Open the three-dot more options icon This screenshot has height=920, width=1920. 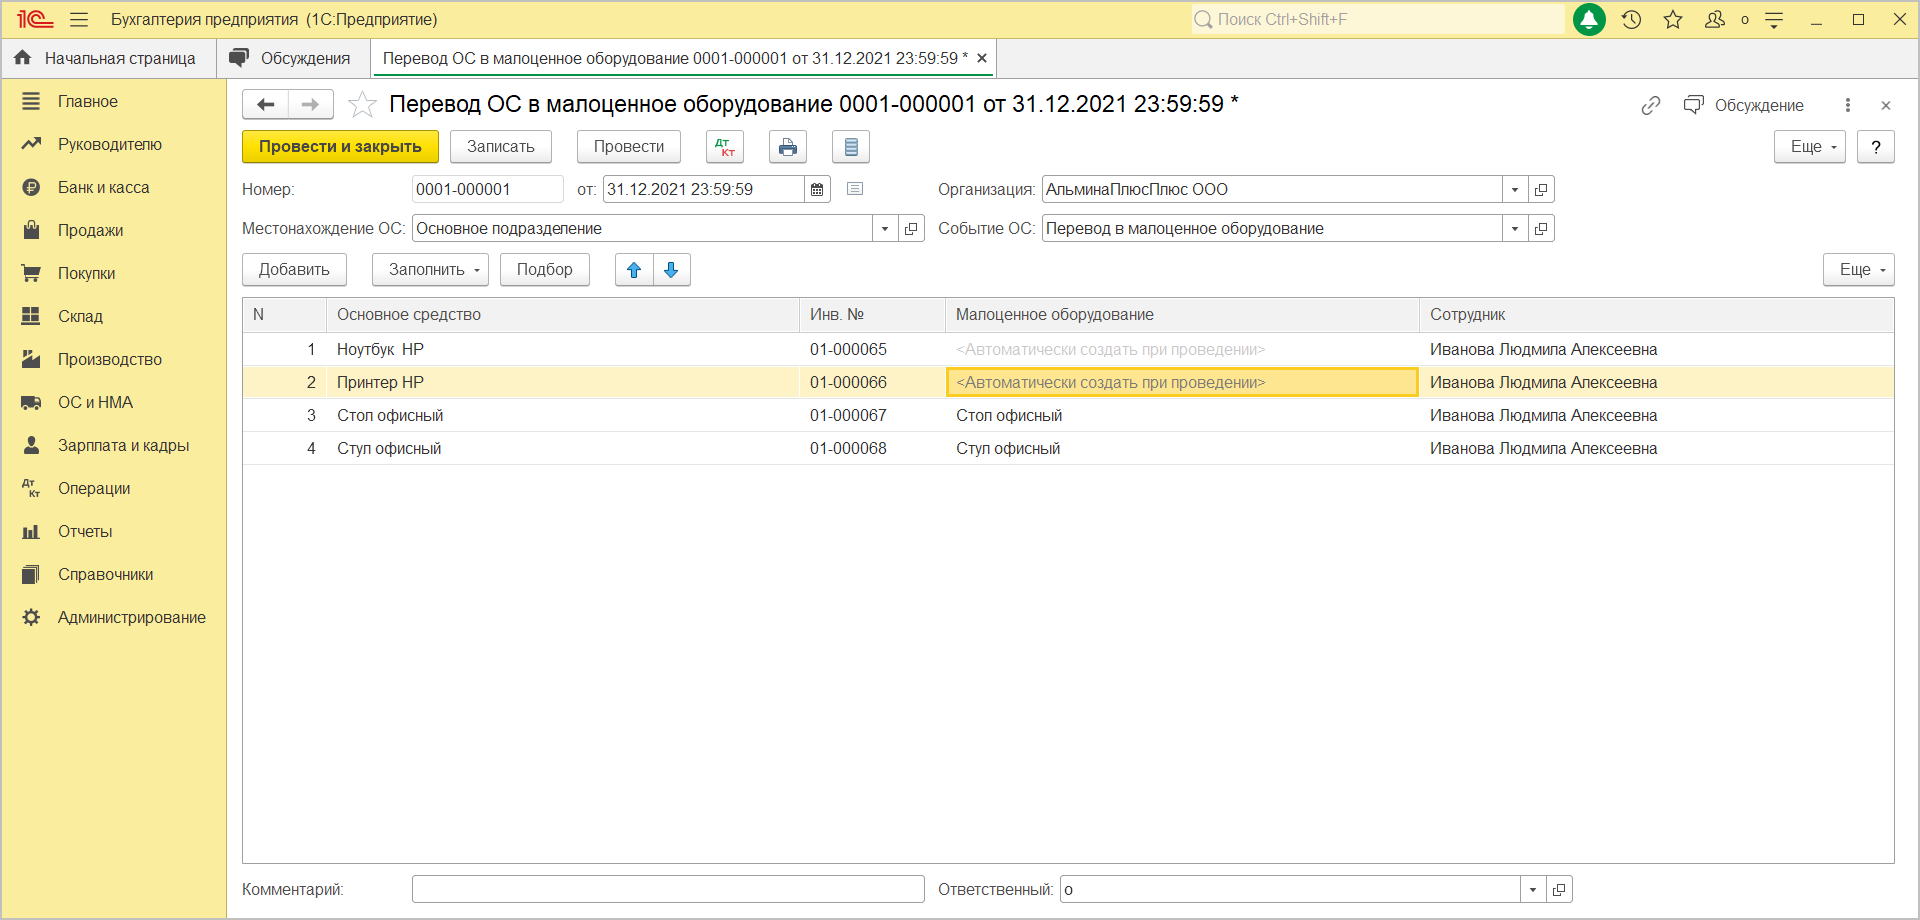pos(1848,105)
